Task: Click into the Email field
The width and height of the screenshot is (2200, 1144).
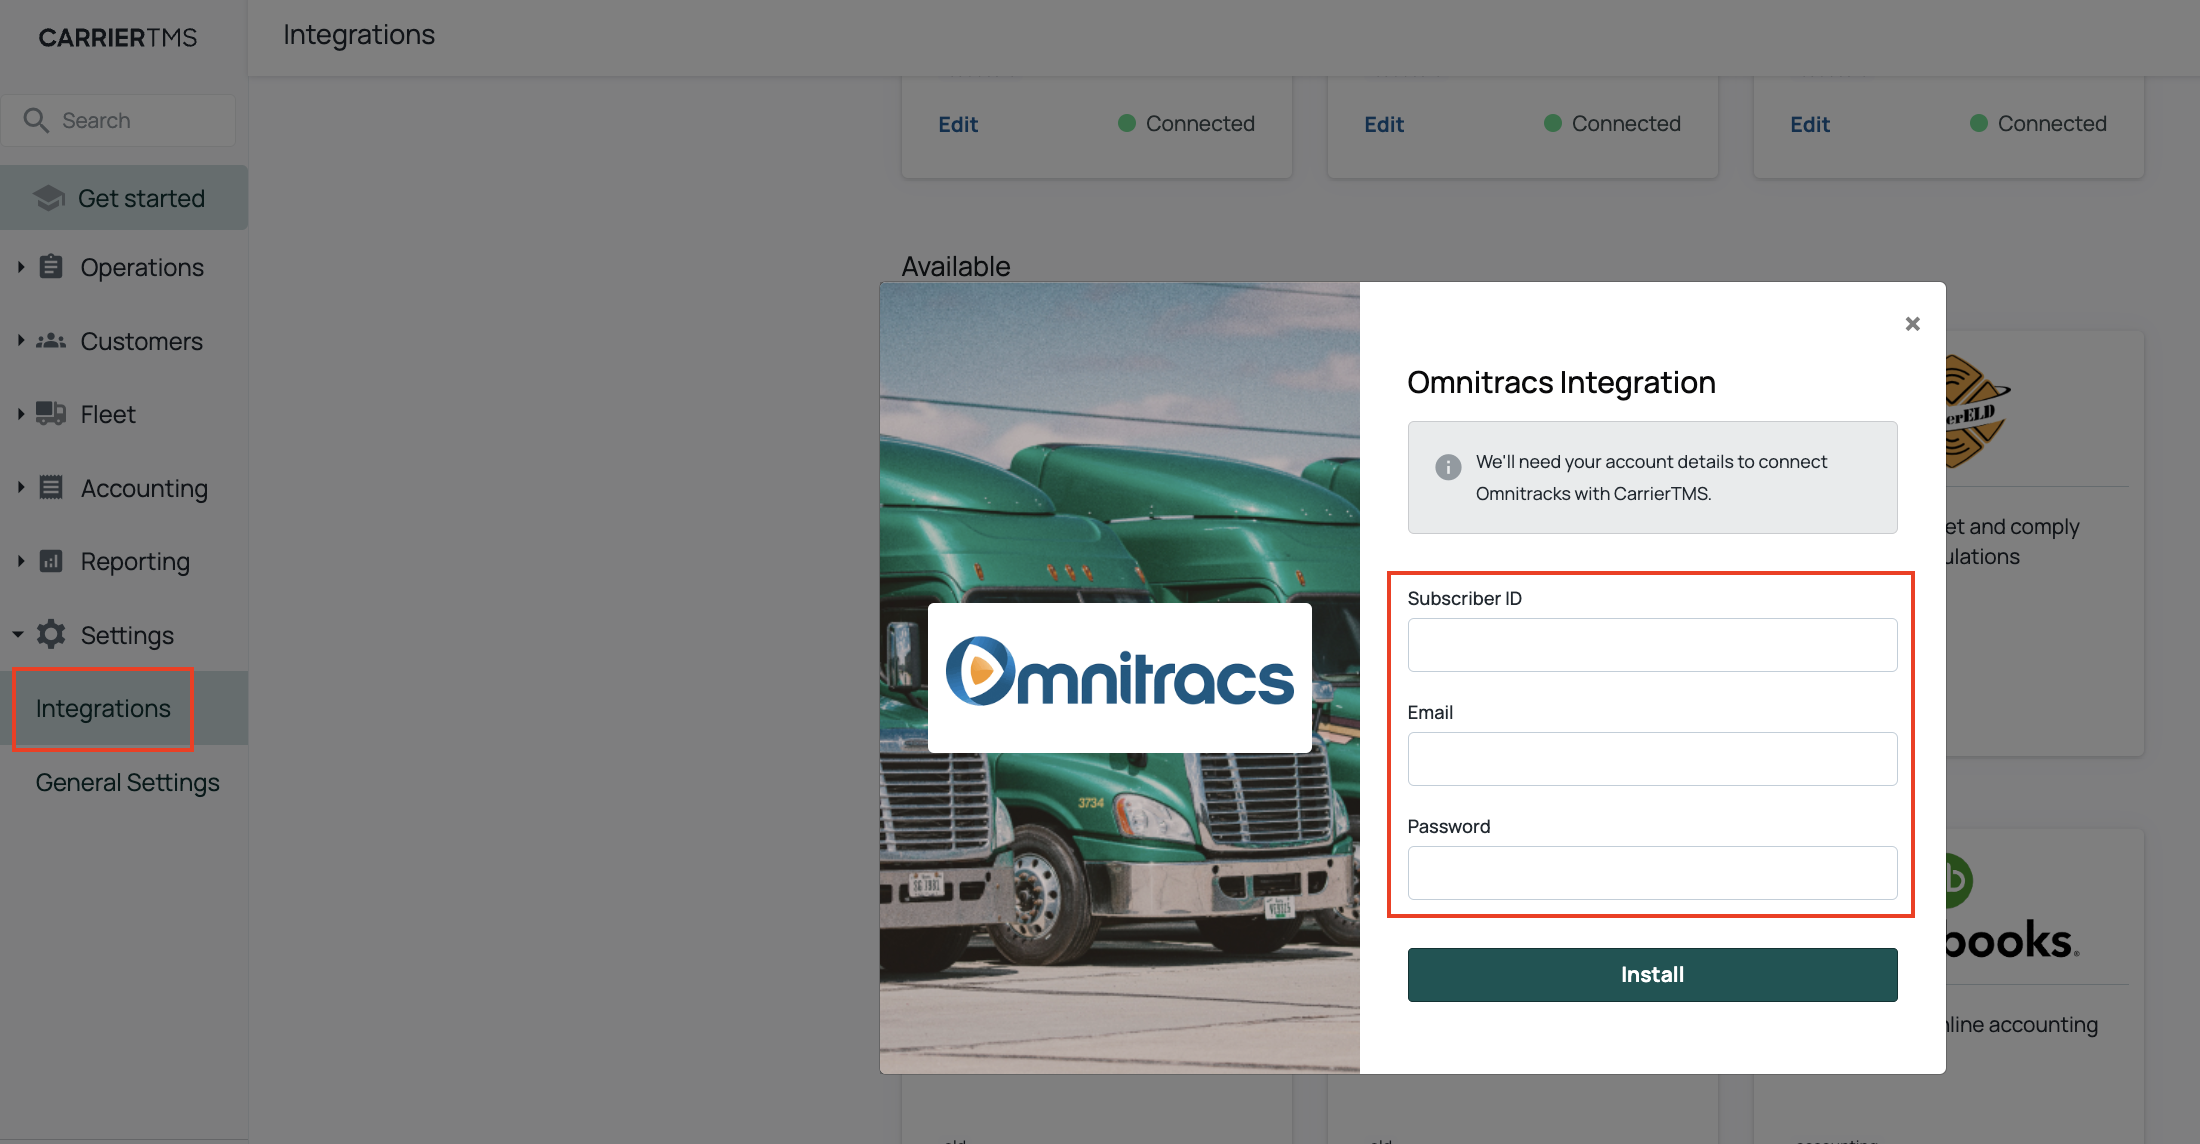Action: pos(1652,759)
